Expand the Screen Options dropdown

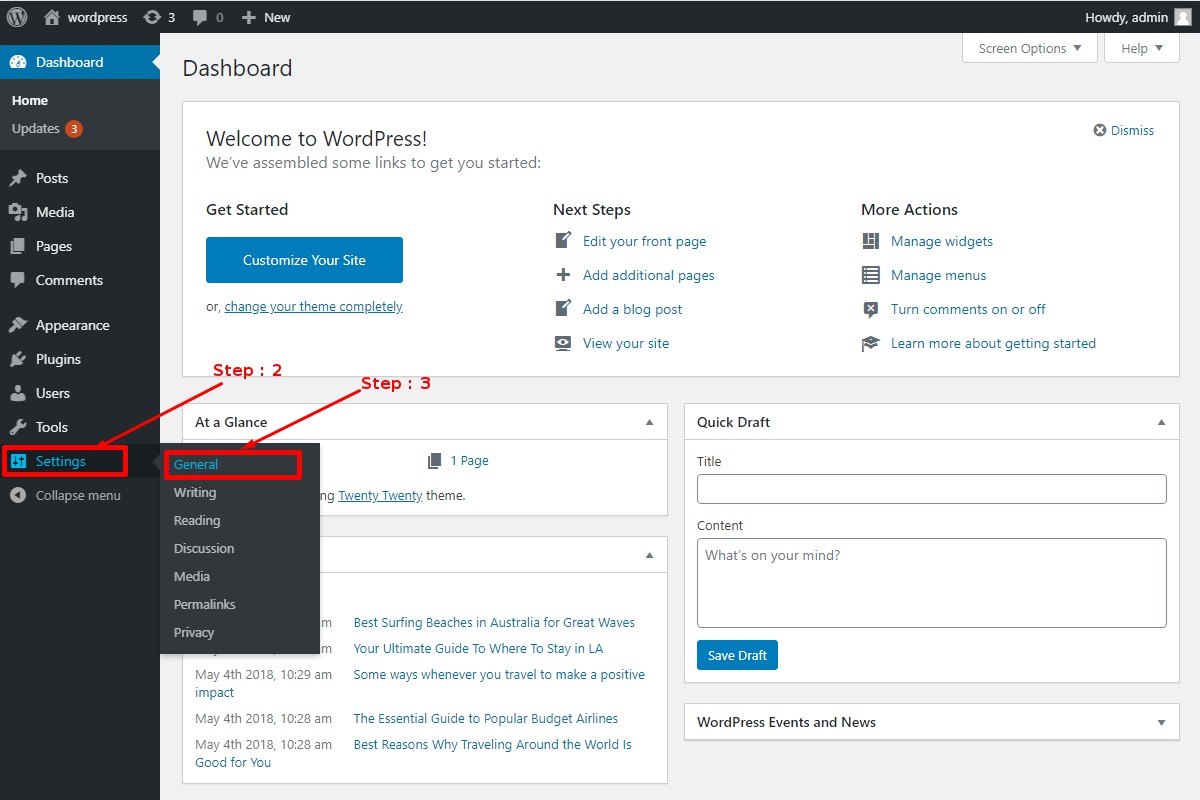(x=1029, y=48)
